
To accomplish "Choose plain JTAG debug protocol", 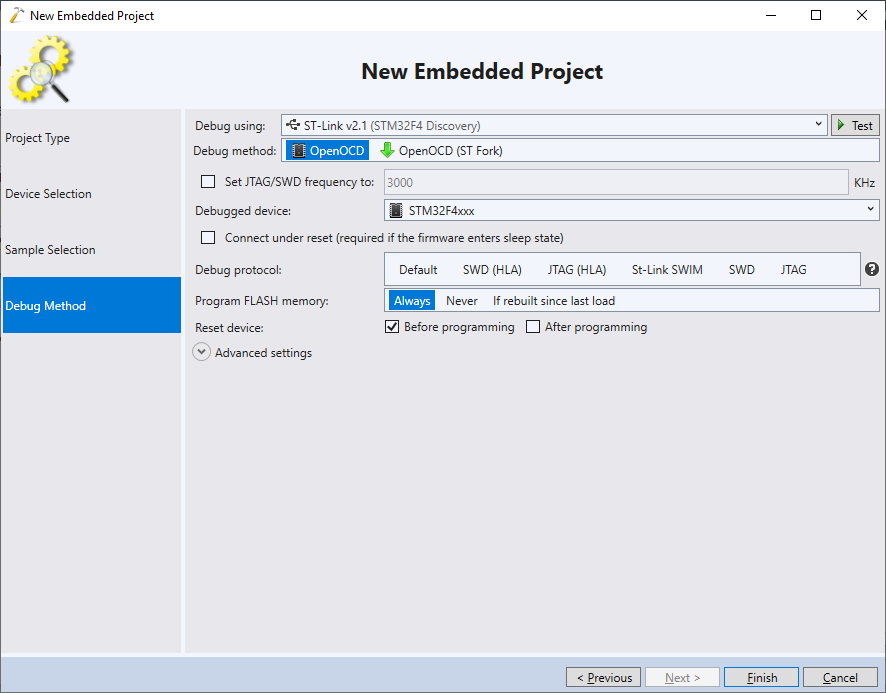I will point(793,270).
